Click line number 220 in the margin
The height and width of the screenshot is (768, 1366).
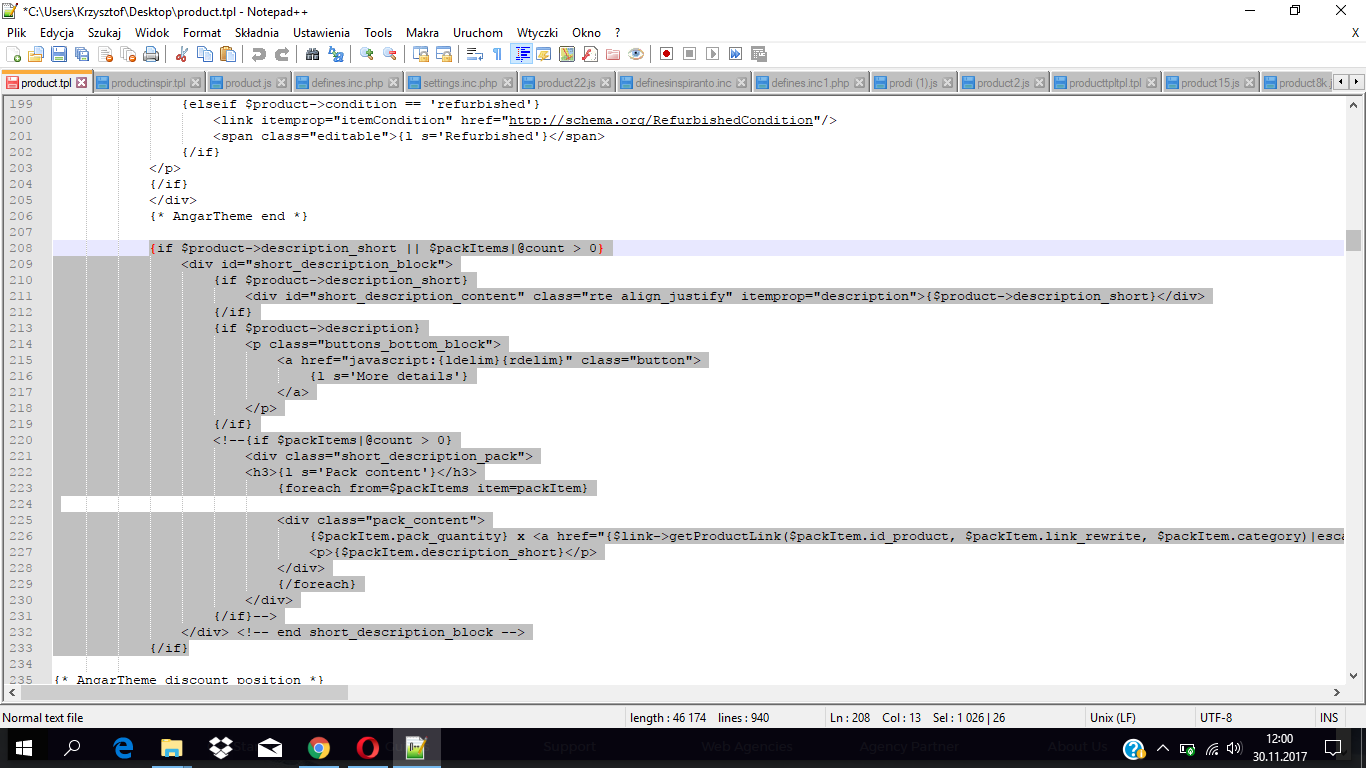click(x=20, y=440)
